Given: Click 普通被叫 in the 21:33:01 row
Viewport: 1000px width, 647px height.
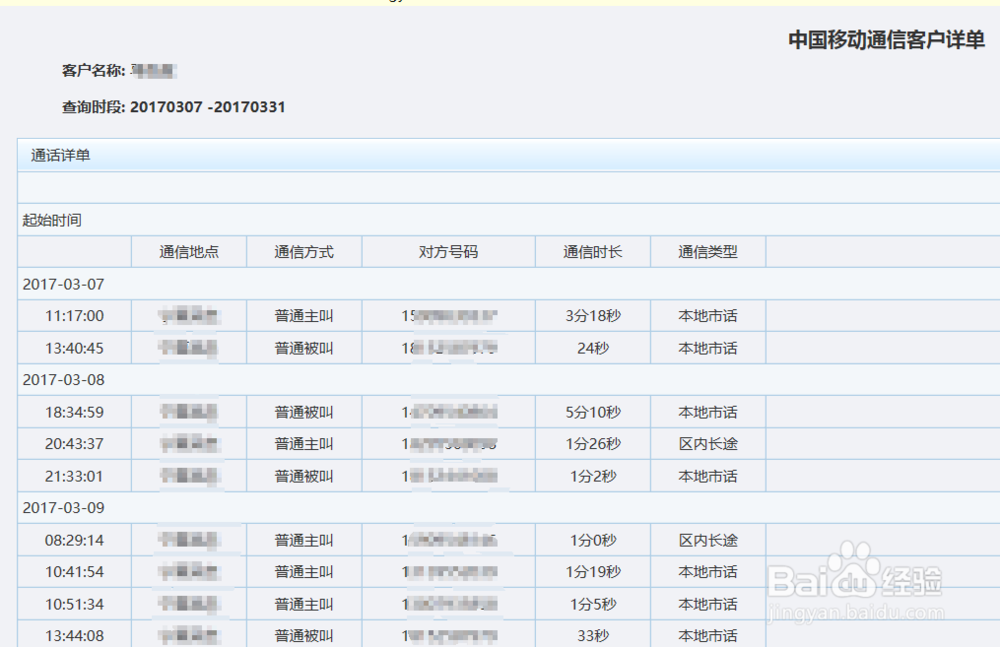Looking at the screenshot, I should pos(304,476).
